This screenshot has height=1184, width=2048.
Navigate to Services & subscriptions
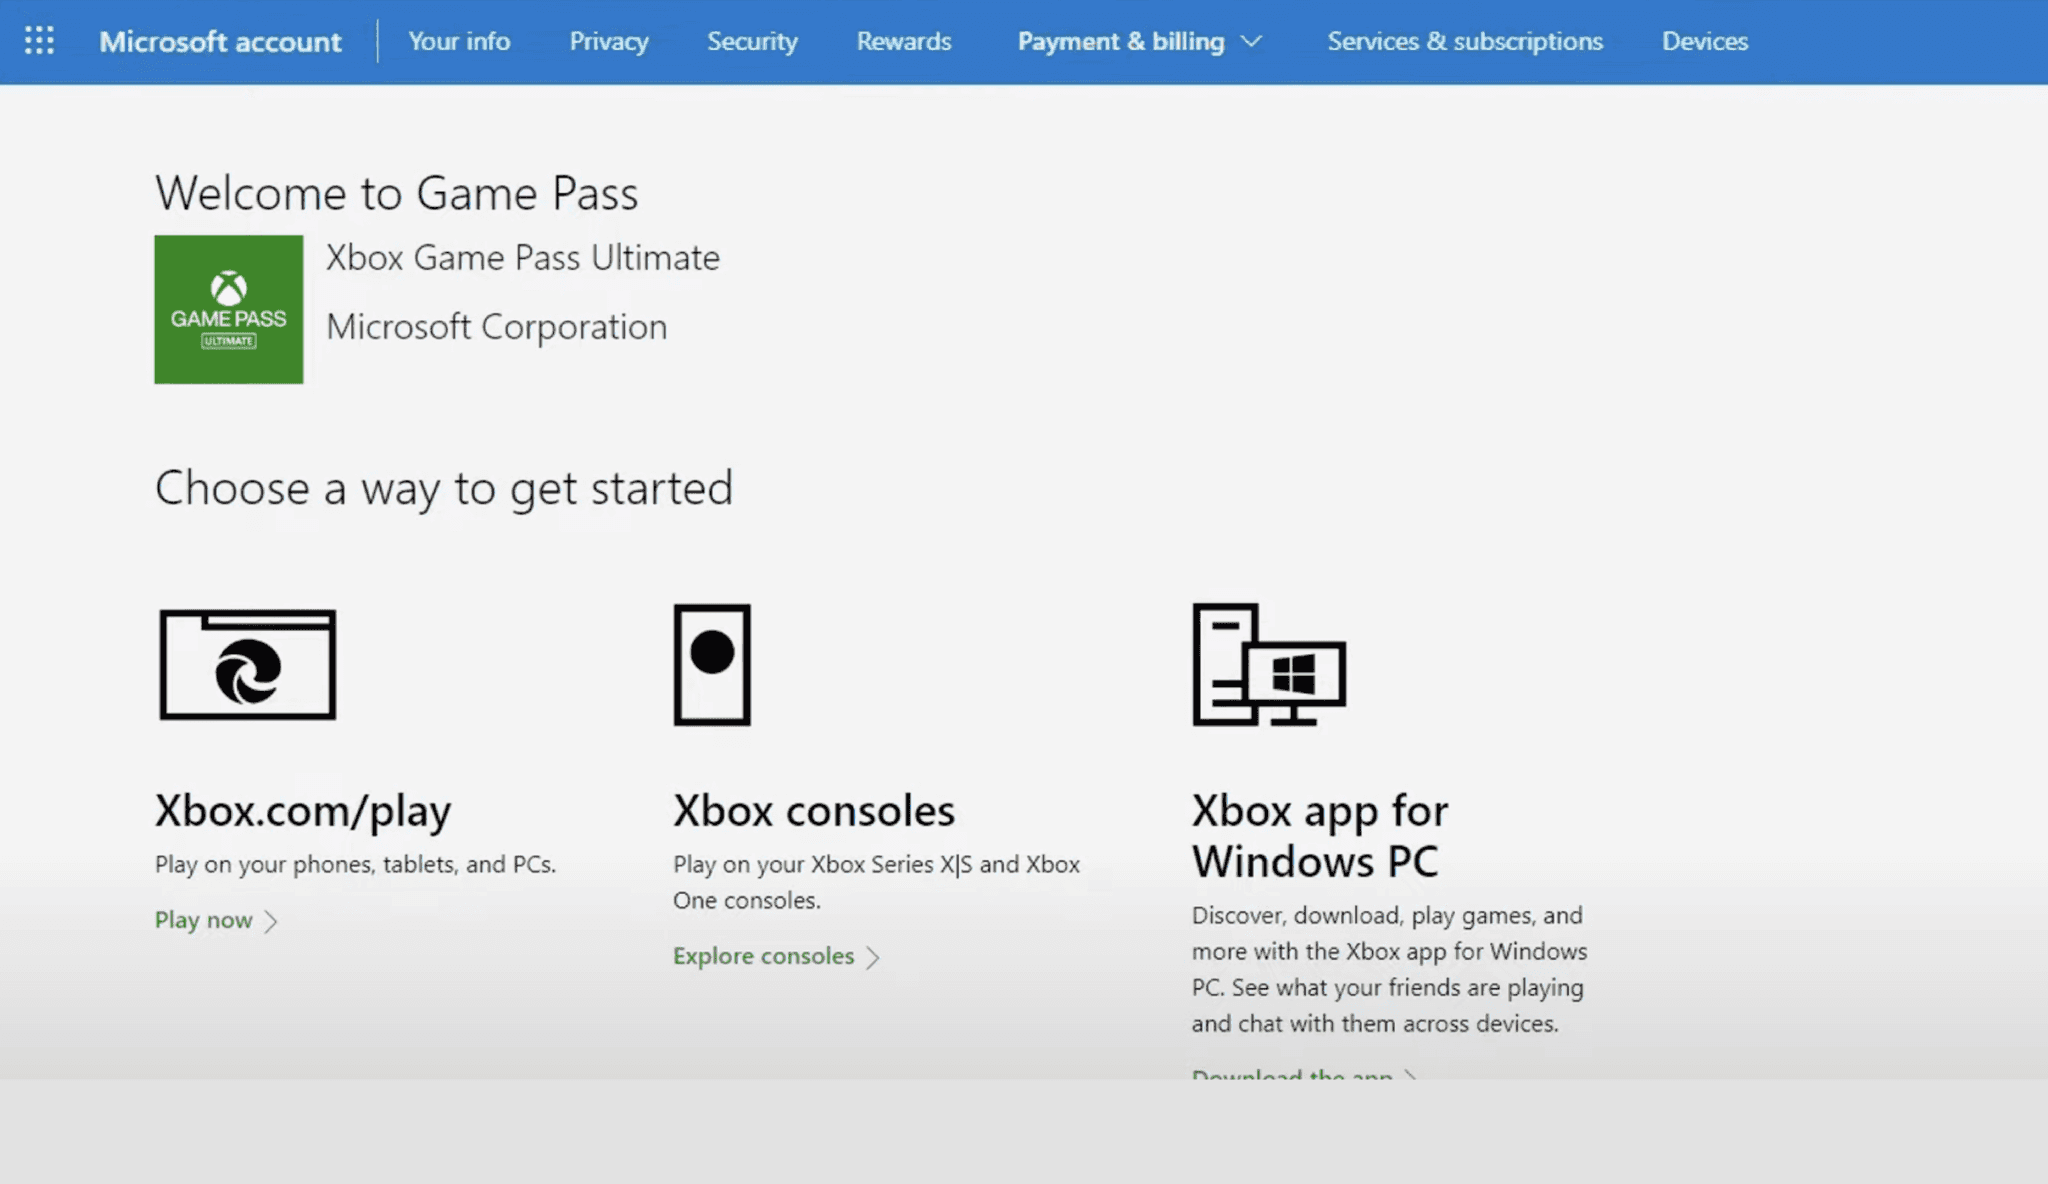(x=1464, y=42)
